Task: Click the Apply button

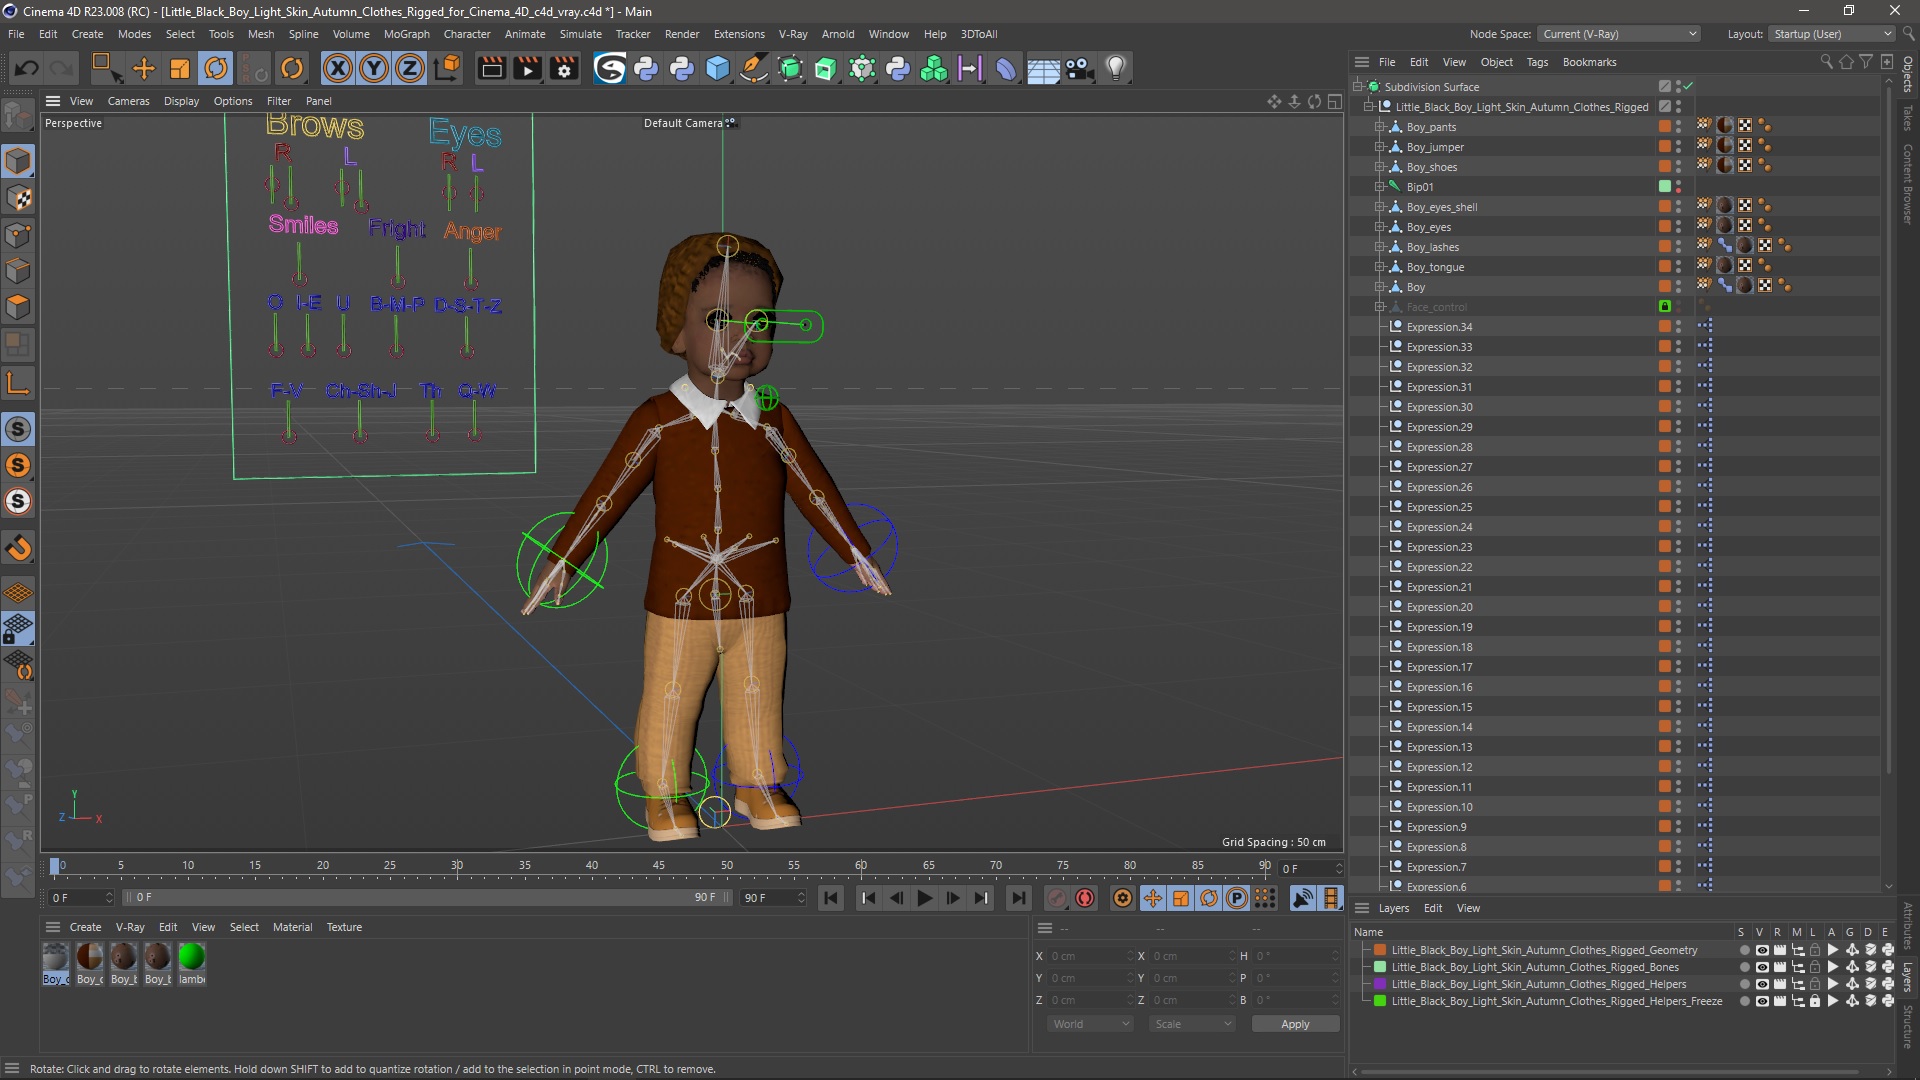Action: 1295,1024
